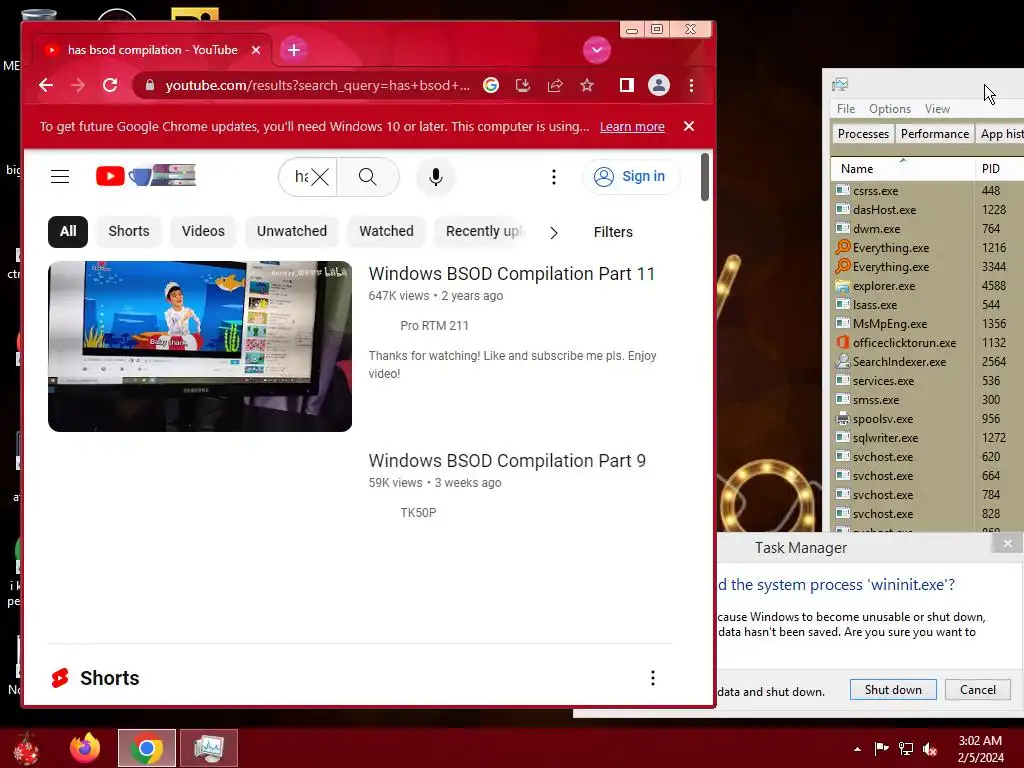Image resolution: width=1024 pixels, height=768 pixels.
Task: Click the YouTube address bar URL
Action: point(317,85)
